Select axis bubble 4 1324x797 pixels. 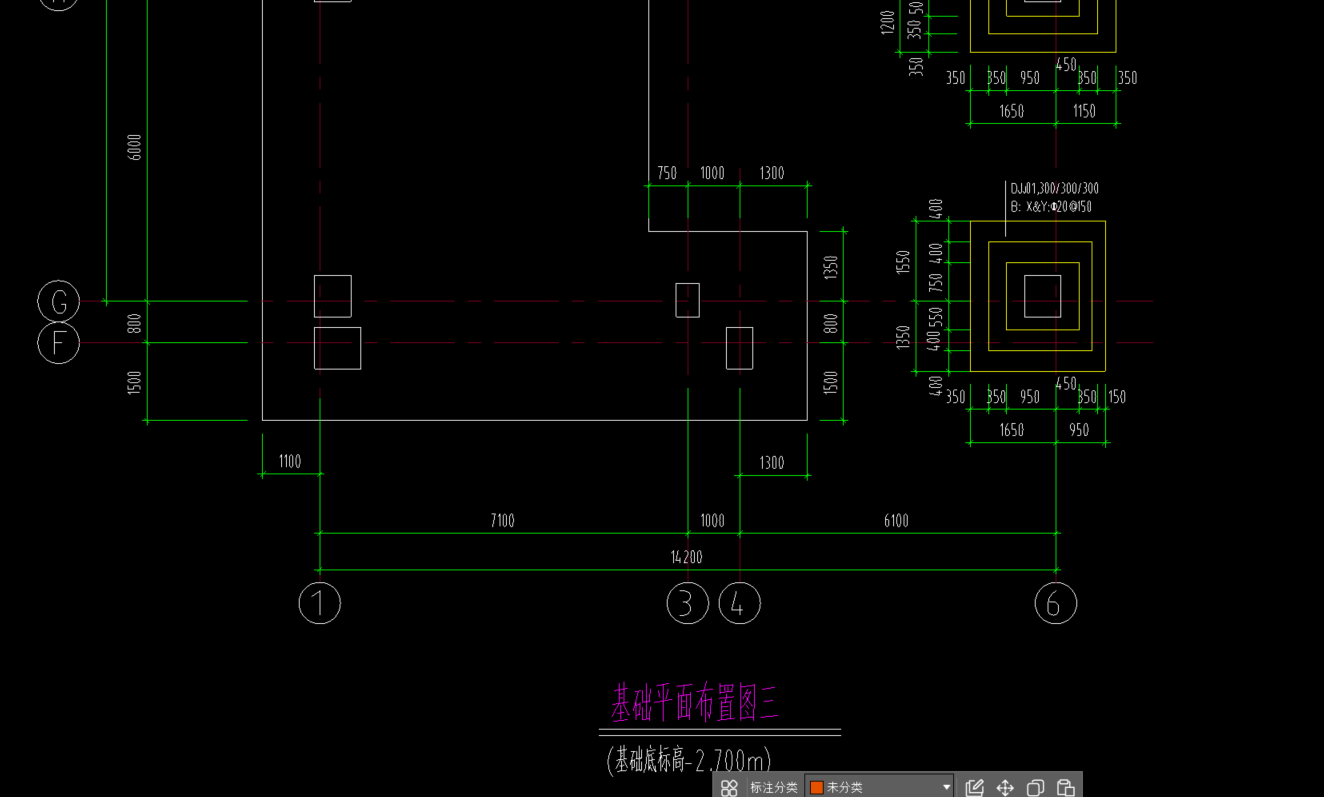point(739,603)
